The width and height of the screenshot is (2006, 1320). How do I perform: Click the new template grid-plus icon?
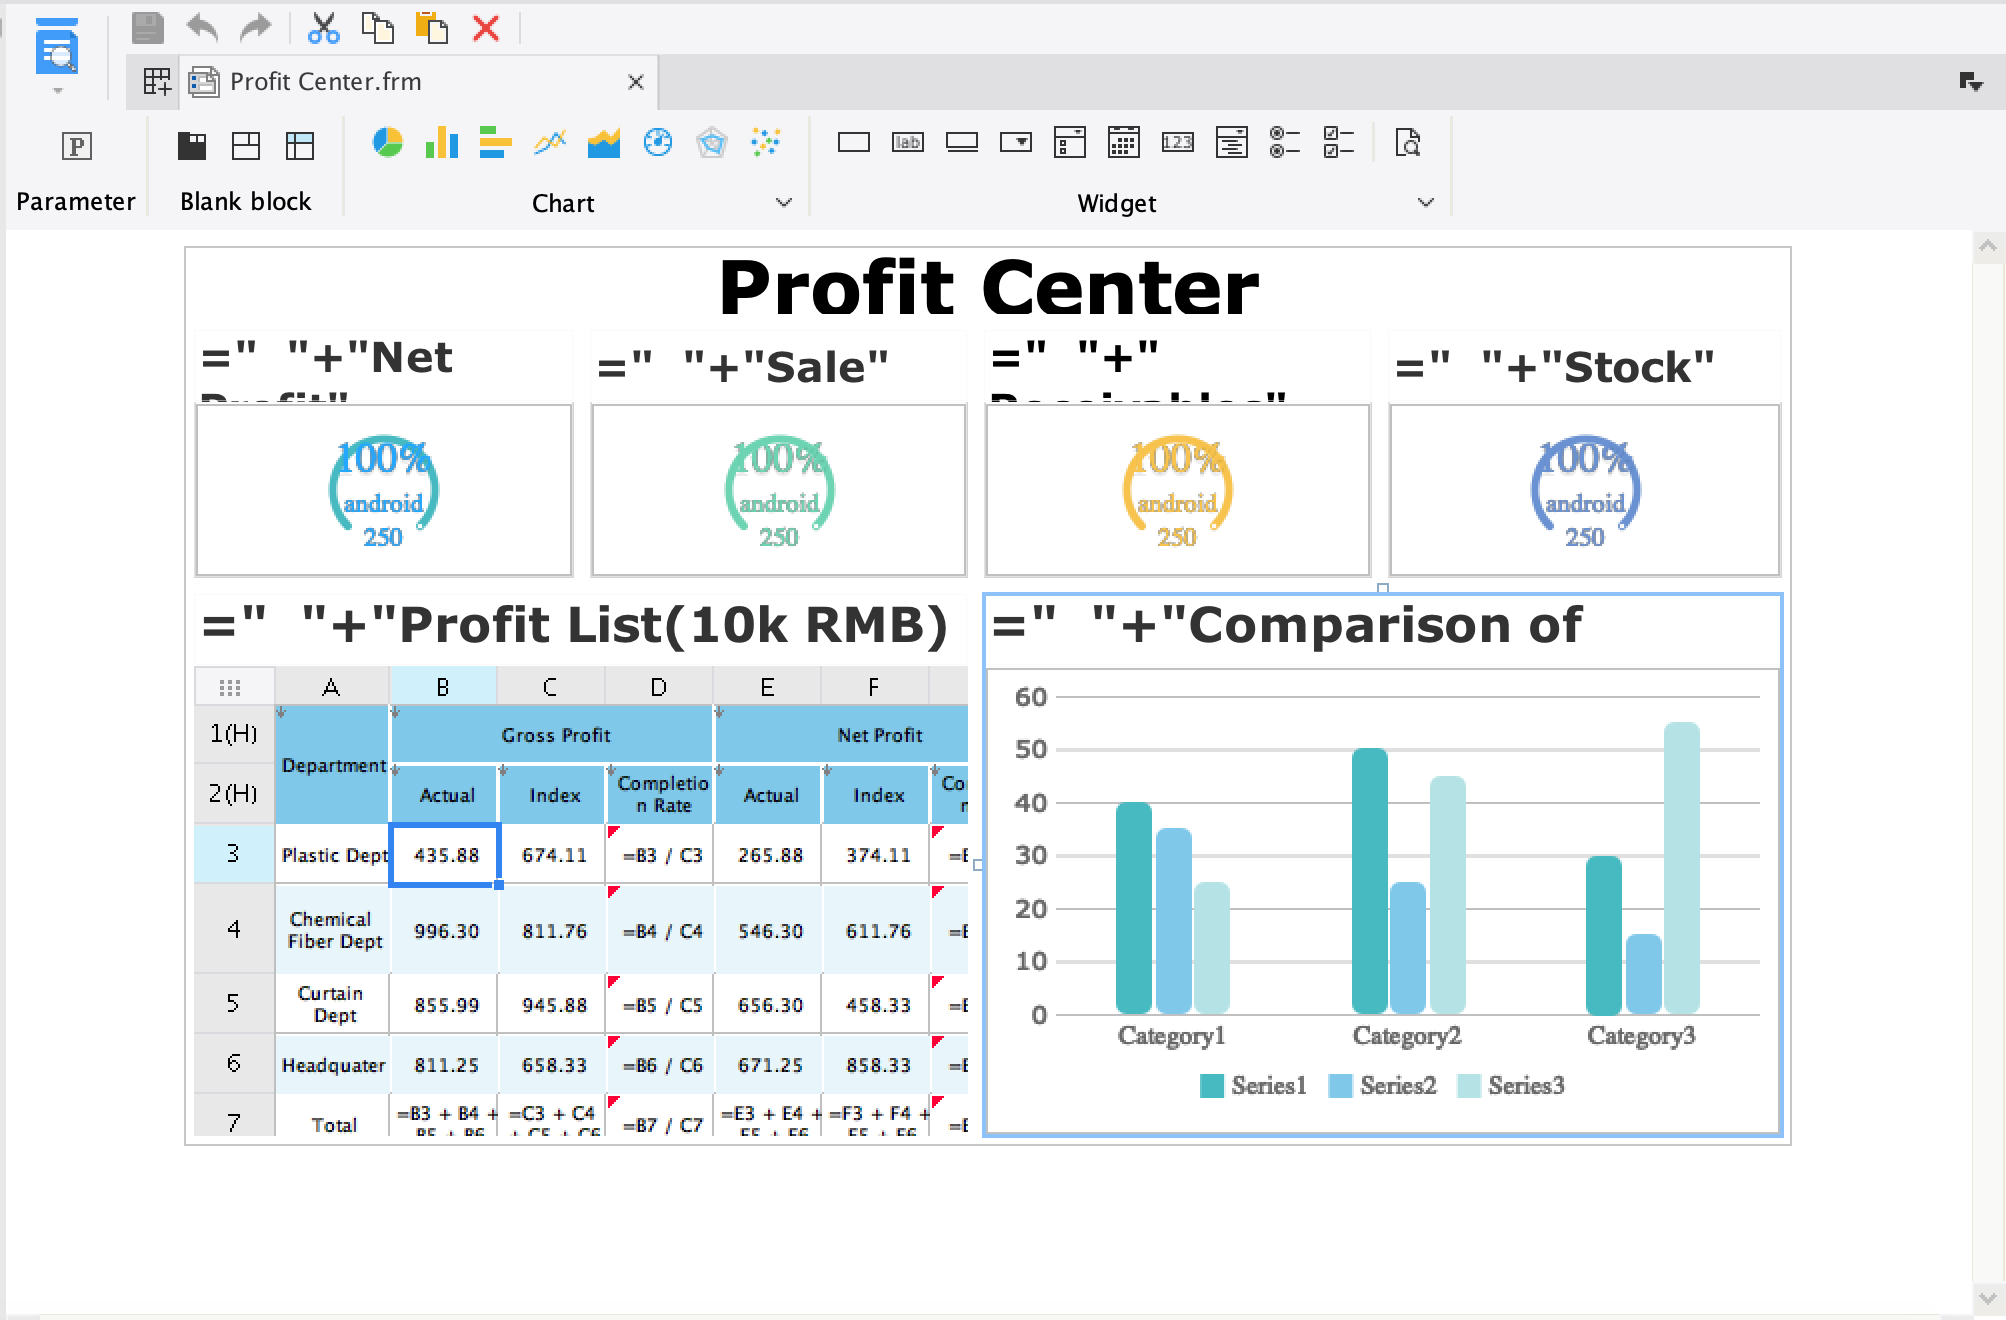click(x=156, y=82)
